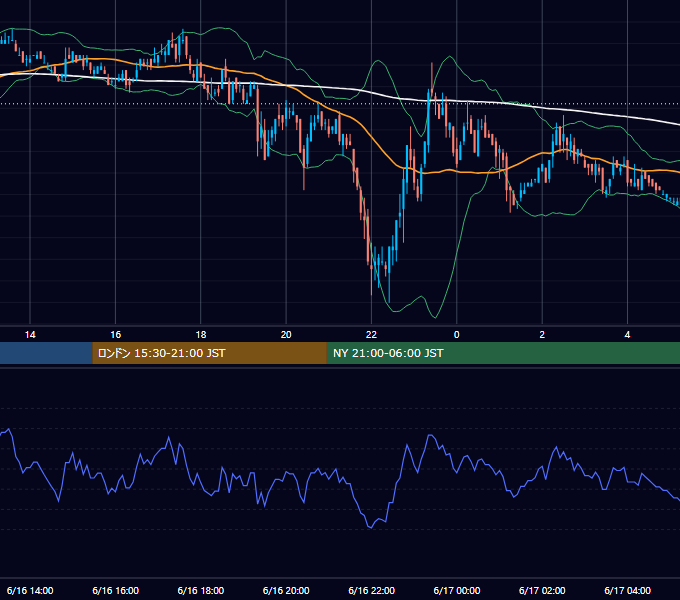Viewport: 680px width, 600px height.
Task: Click the 0 hour label on price chart axis
Action: [x=456, y=335]
